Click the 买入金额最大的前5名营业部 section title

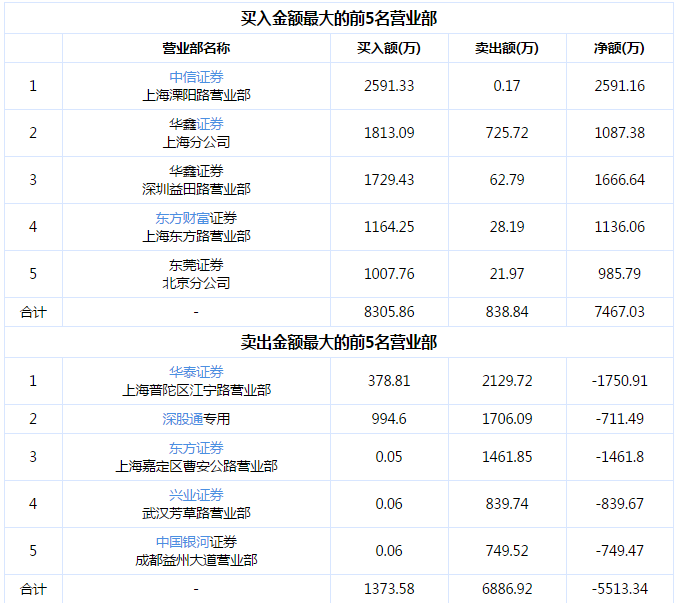[338, 18]
